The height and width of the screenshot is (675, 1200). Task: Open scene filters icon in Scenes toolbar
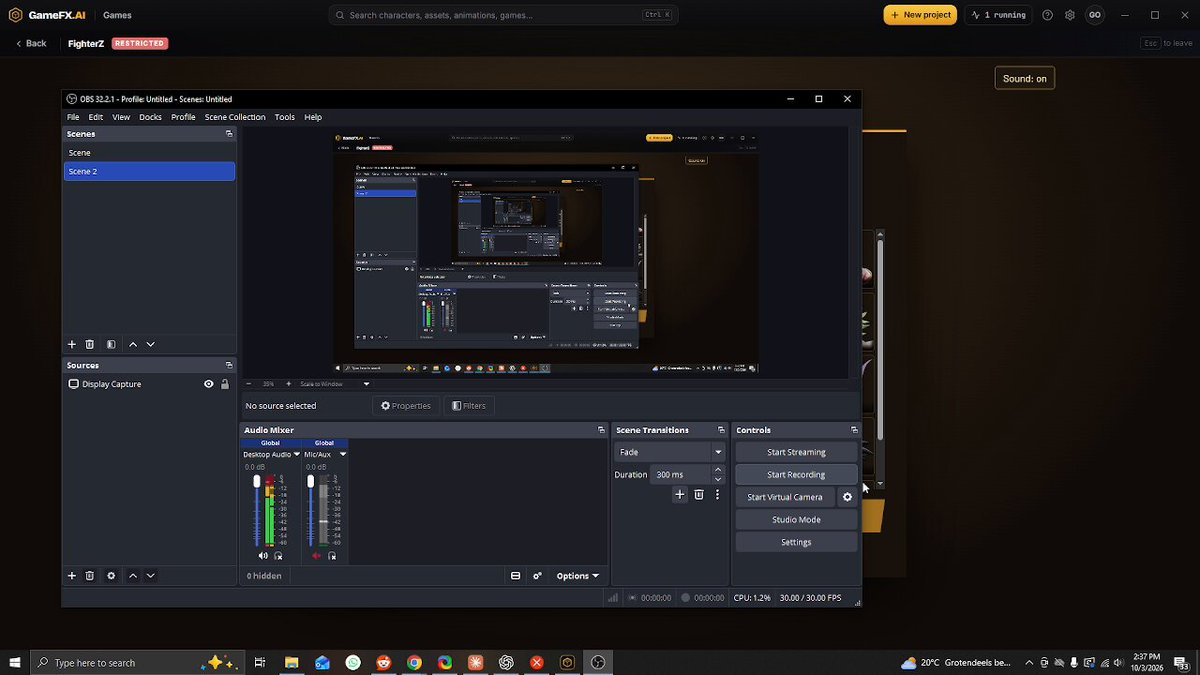pos(111,344)
